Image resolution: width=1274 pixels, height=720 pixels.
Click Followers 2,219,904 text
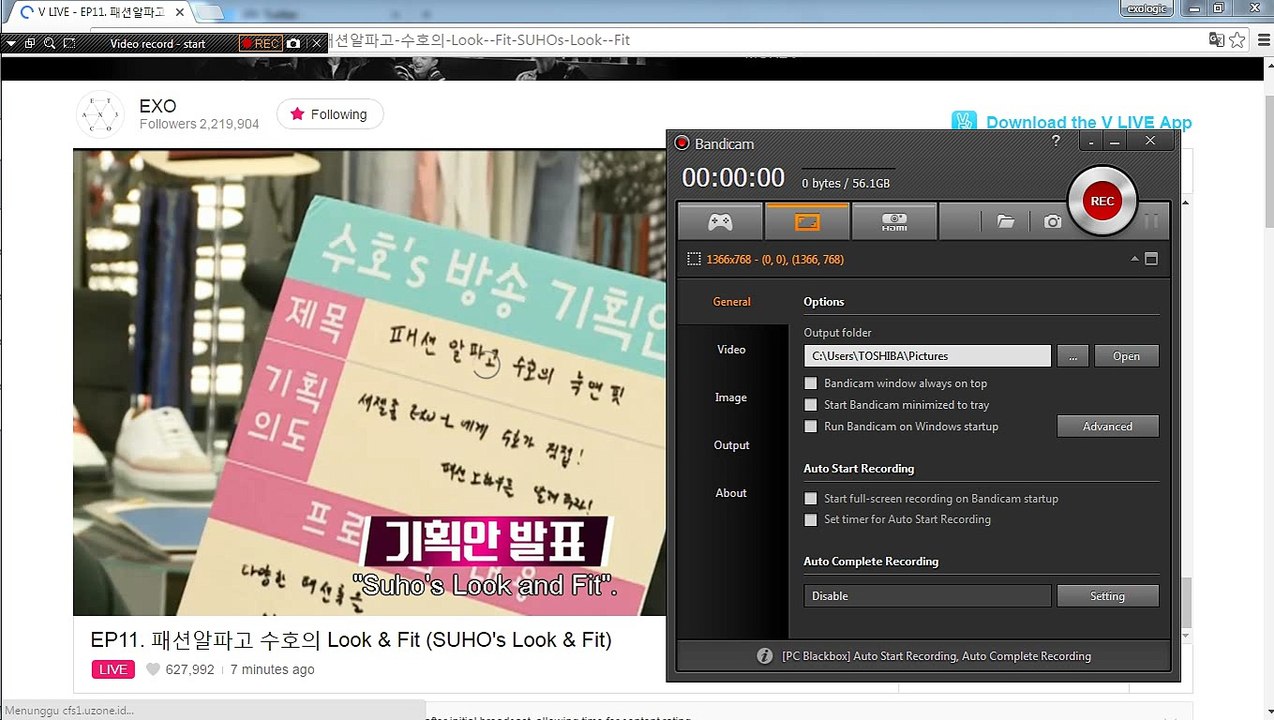[x=199, y=124]
